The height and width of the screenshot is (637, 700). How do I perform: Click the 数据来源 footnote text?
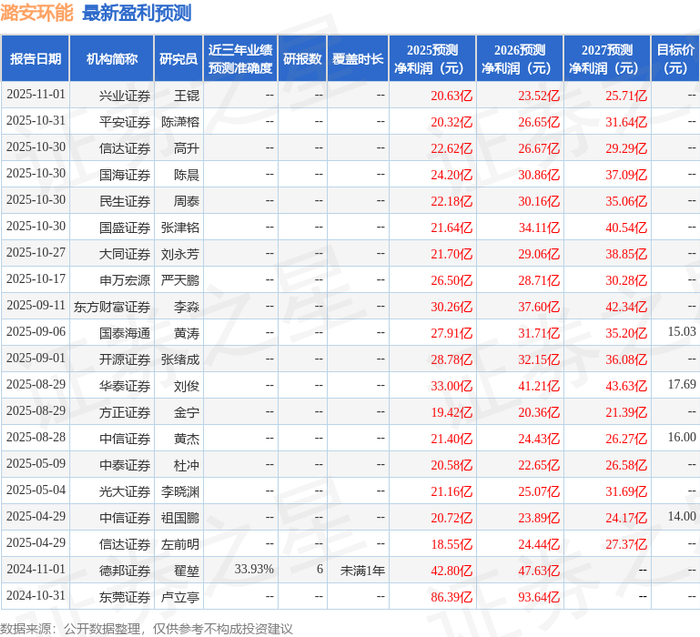(146, 629)
